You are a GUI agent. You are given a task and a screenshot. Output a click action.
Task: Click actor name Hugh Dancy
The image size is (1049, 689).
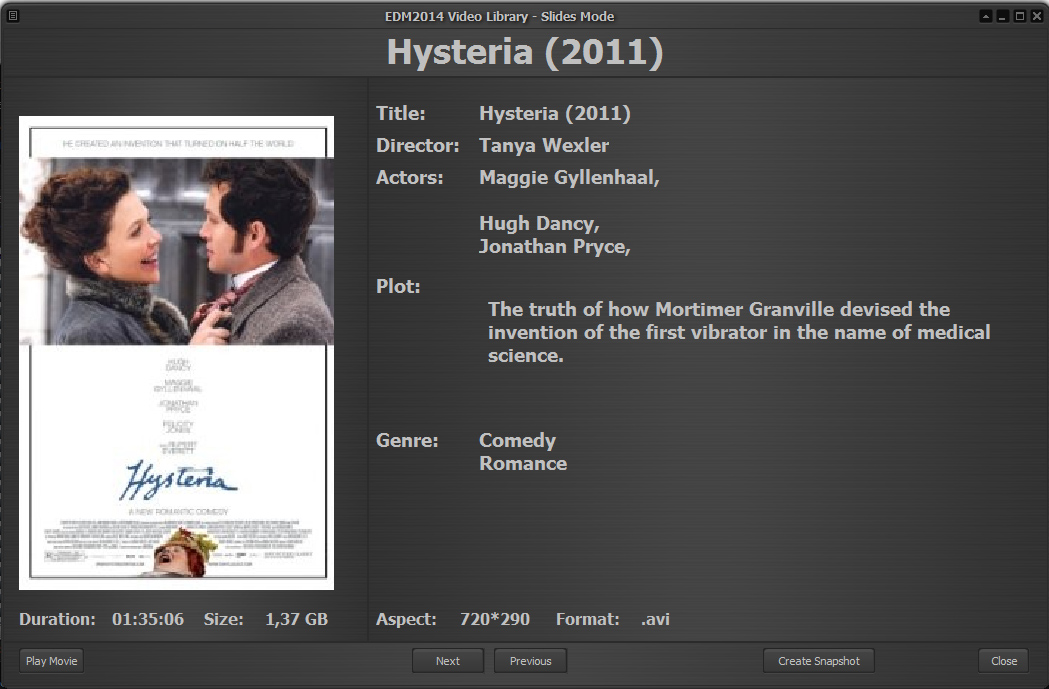[x=539, y=223]
